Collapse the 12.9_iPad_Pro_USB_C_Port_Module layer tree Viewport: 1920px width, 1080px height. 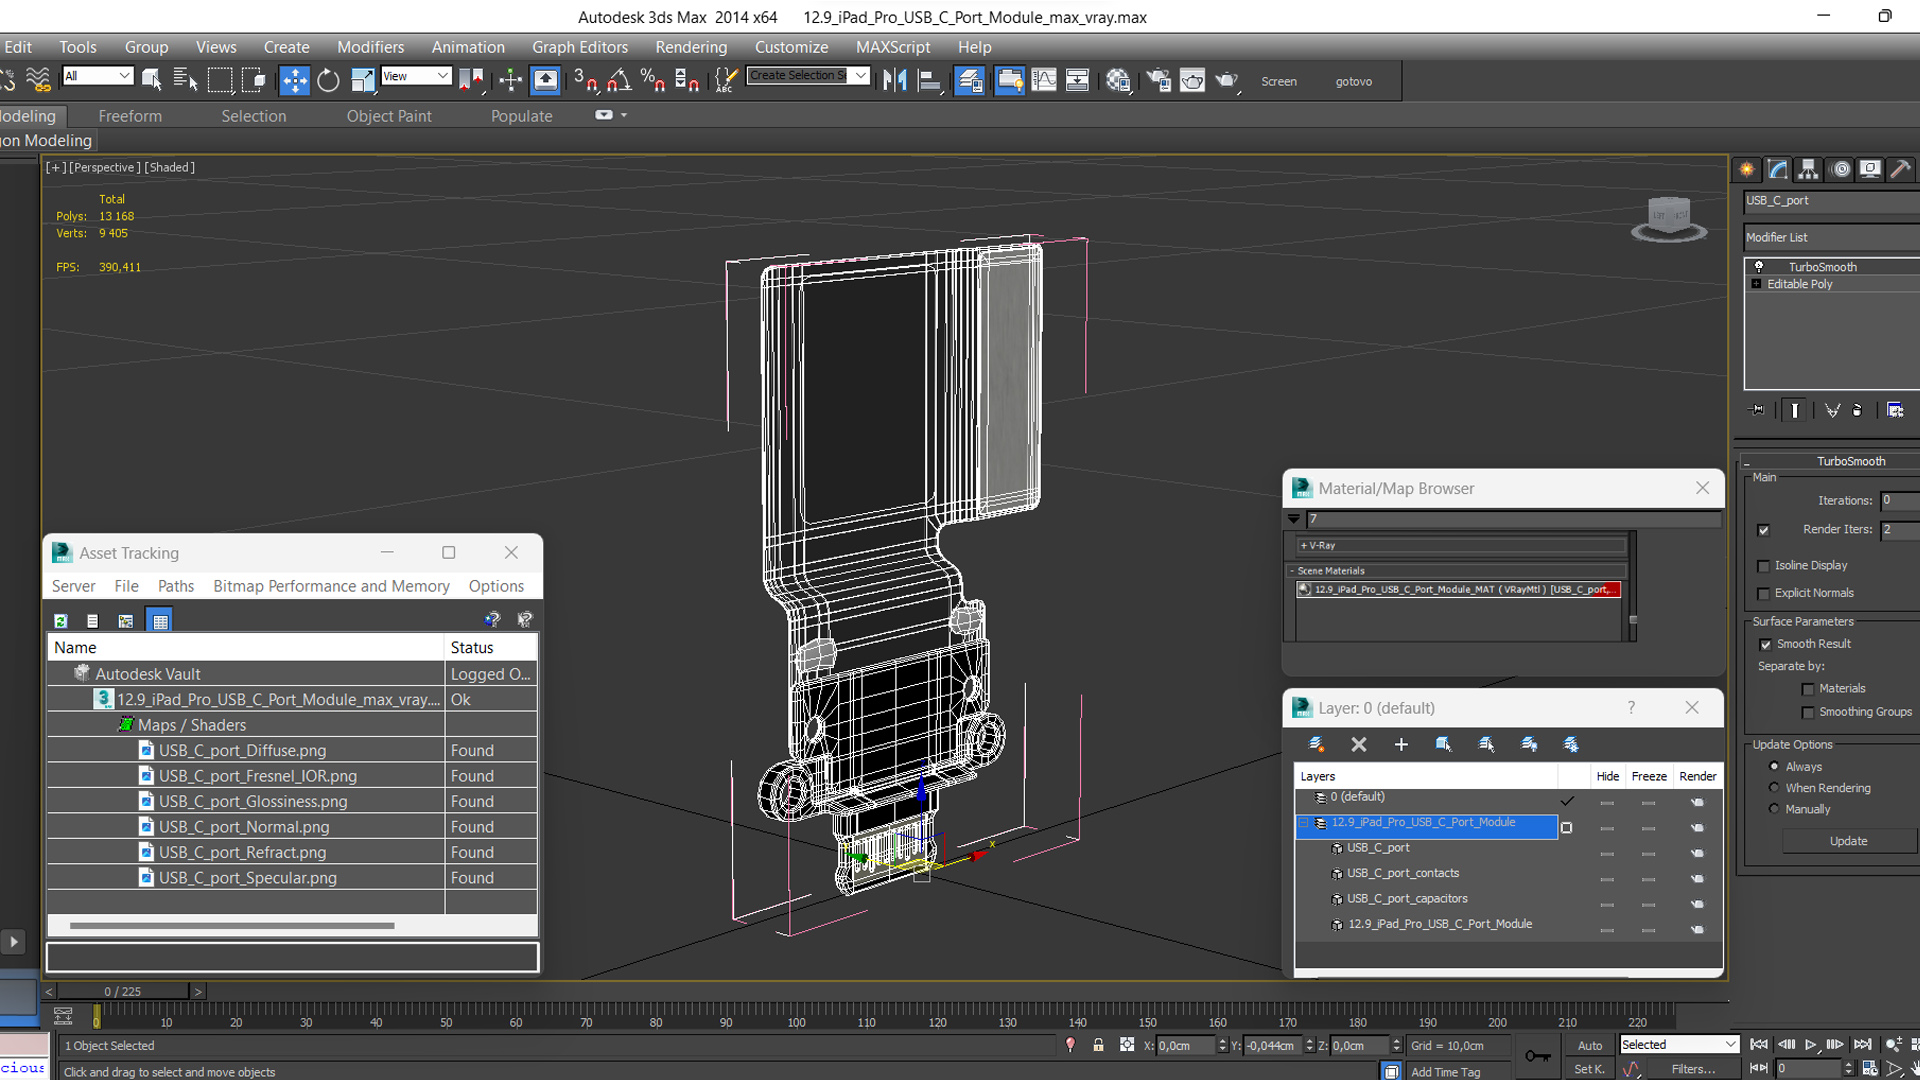click(x=1304, y=823)
